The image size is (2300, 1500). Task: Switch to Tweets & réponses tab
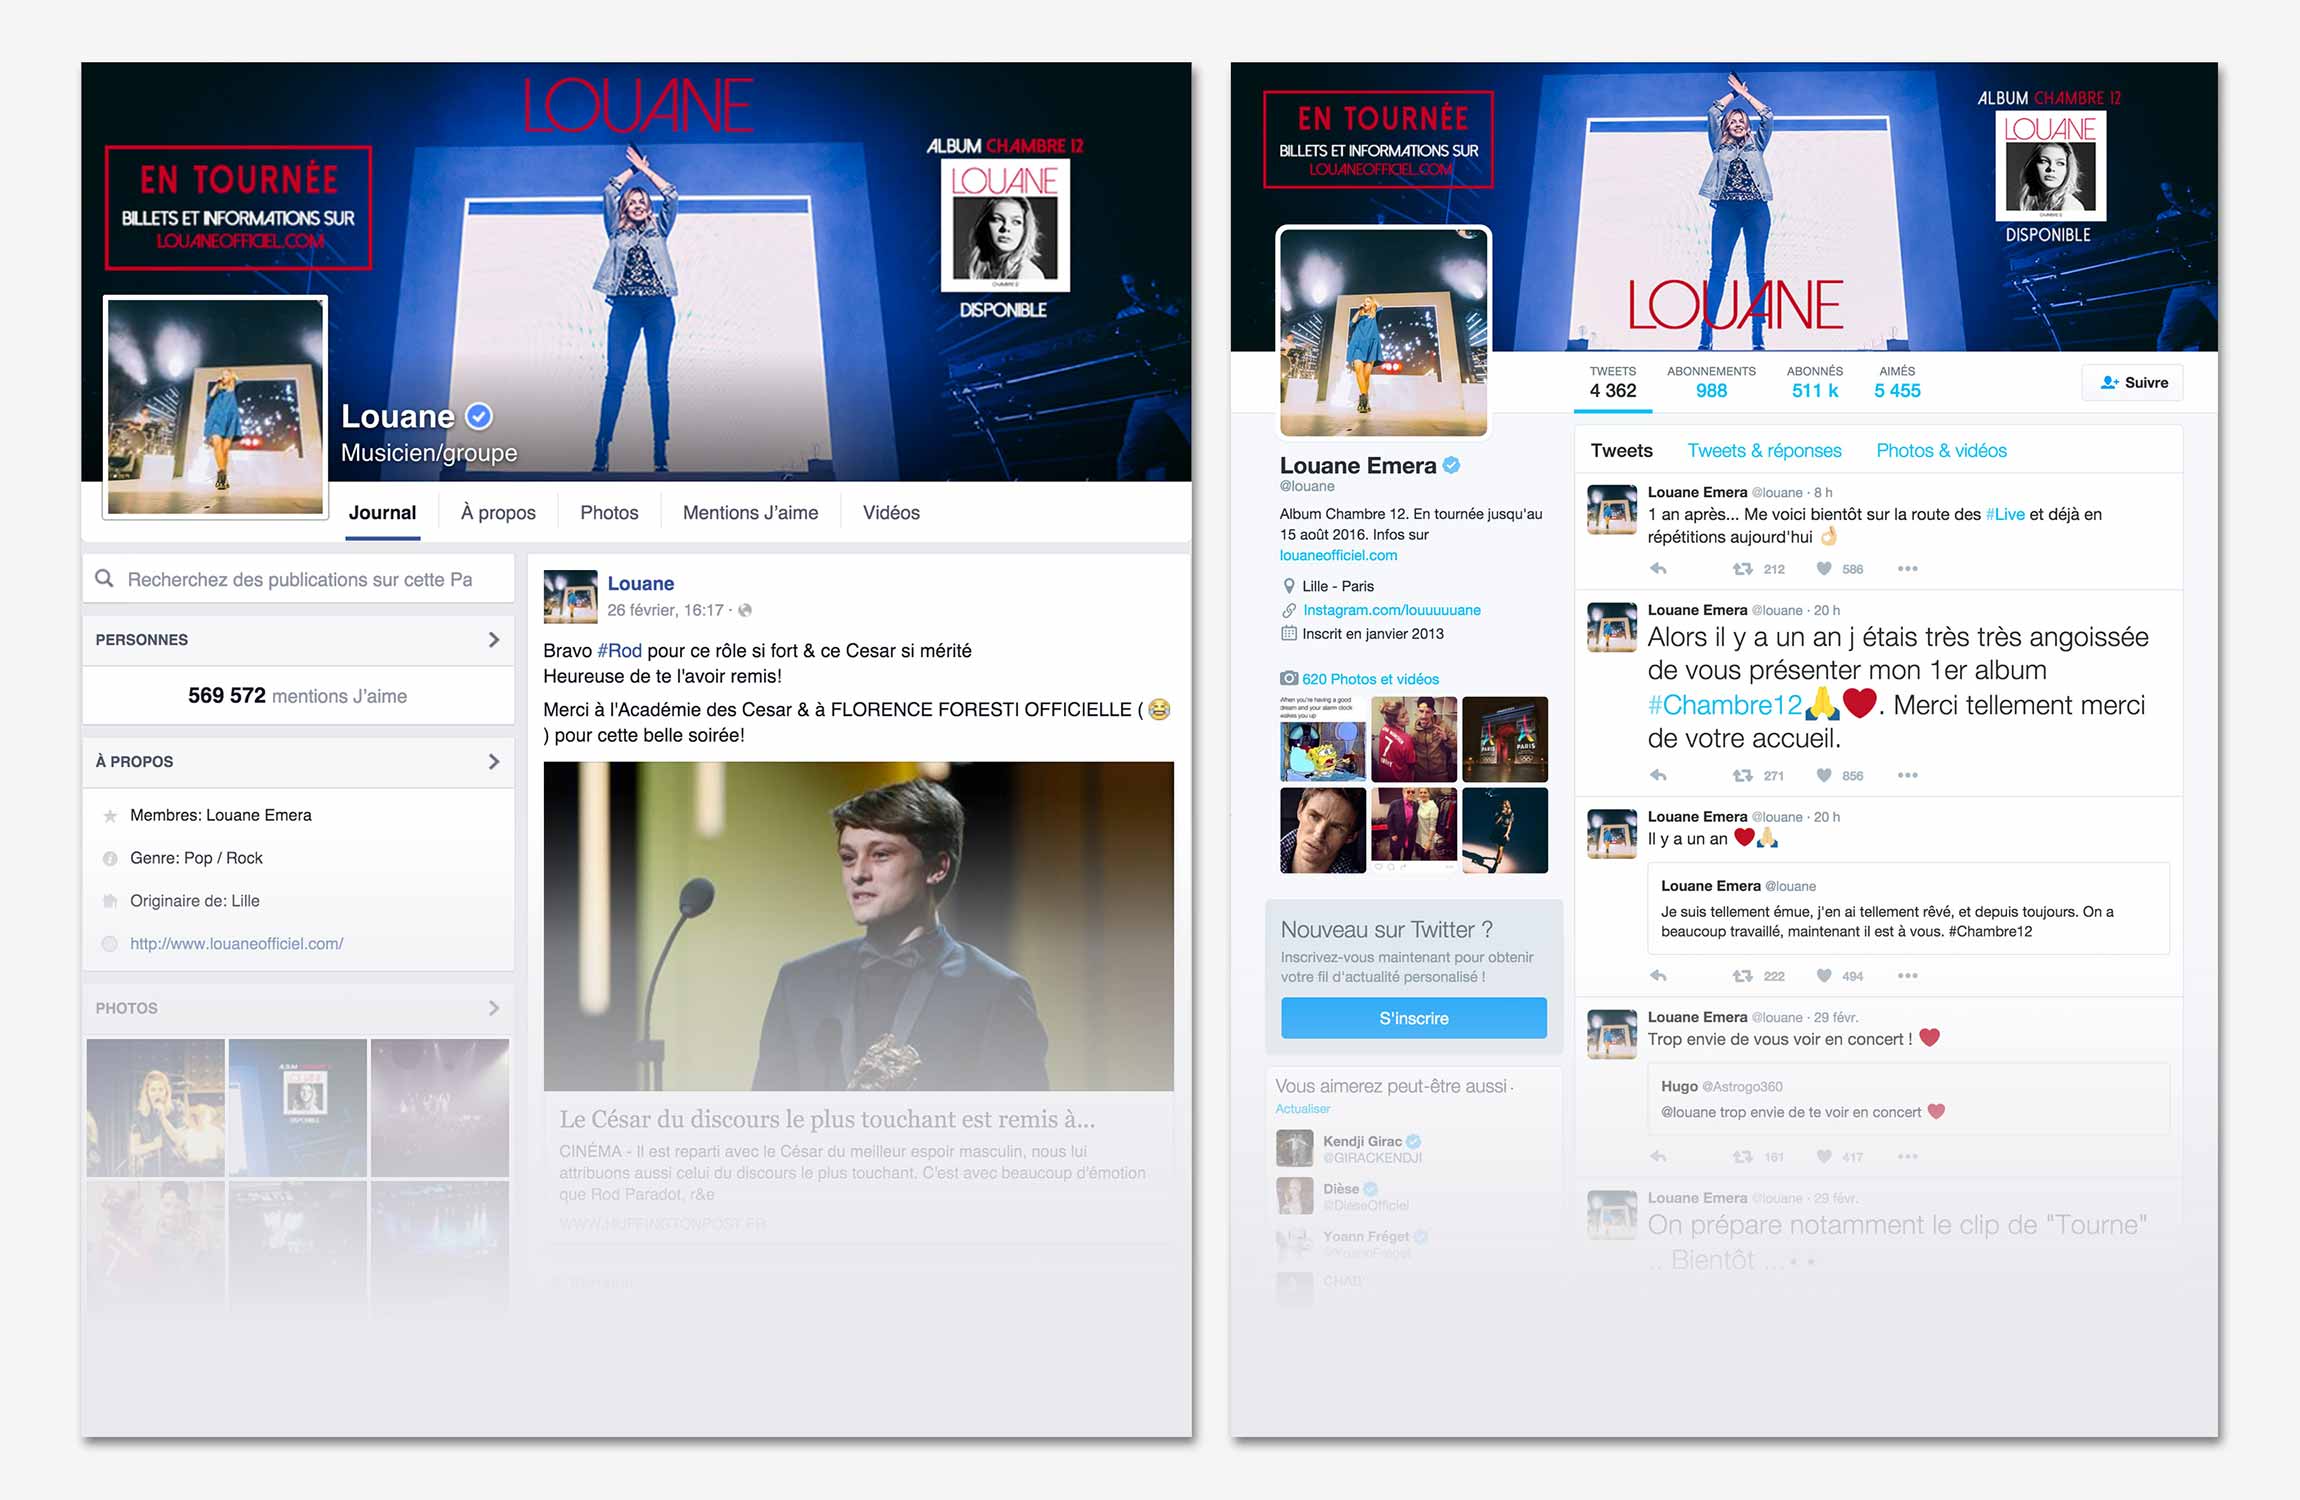pyautogui.click(x=1764, y=451)
